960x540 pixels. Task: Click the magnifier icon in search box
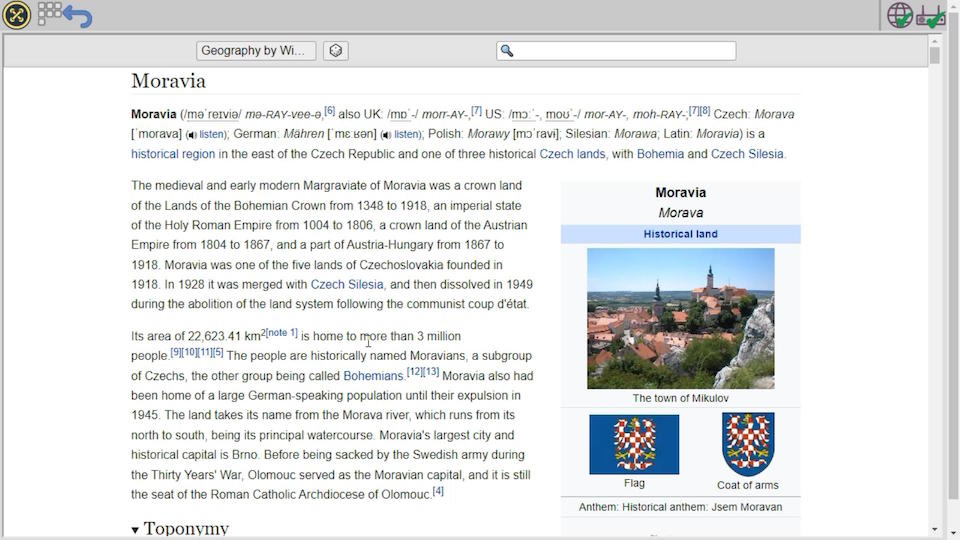coord(507,51)
